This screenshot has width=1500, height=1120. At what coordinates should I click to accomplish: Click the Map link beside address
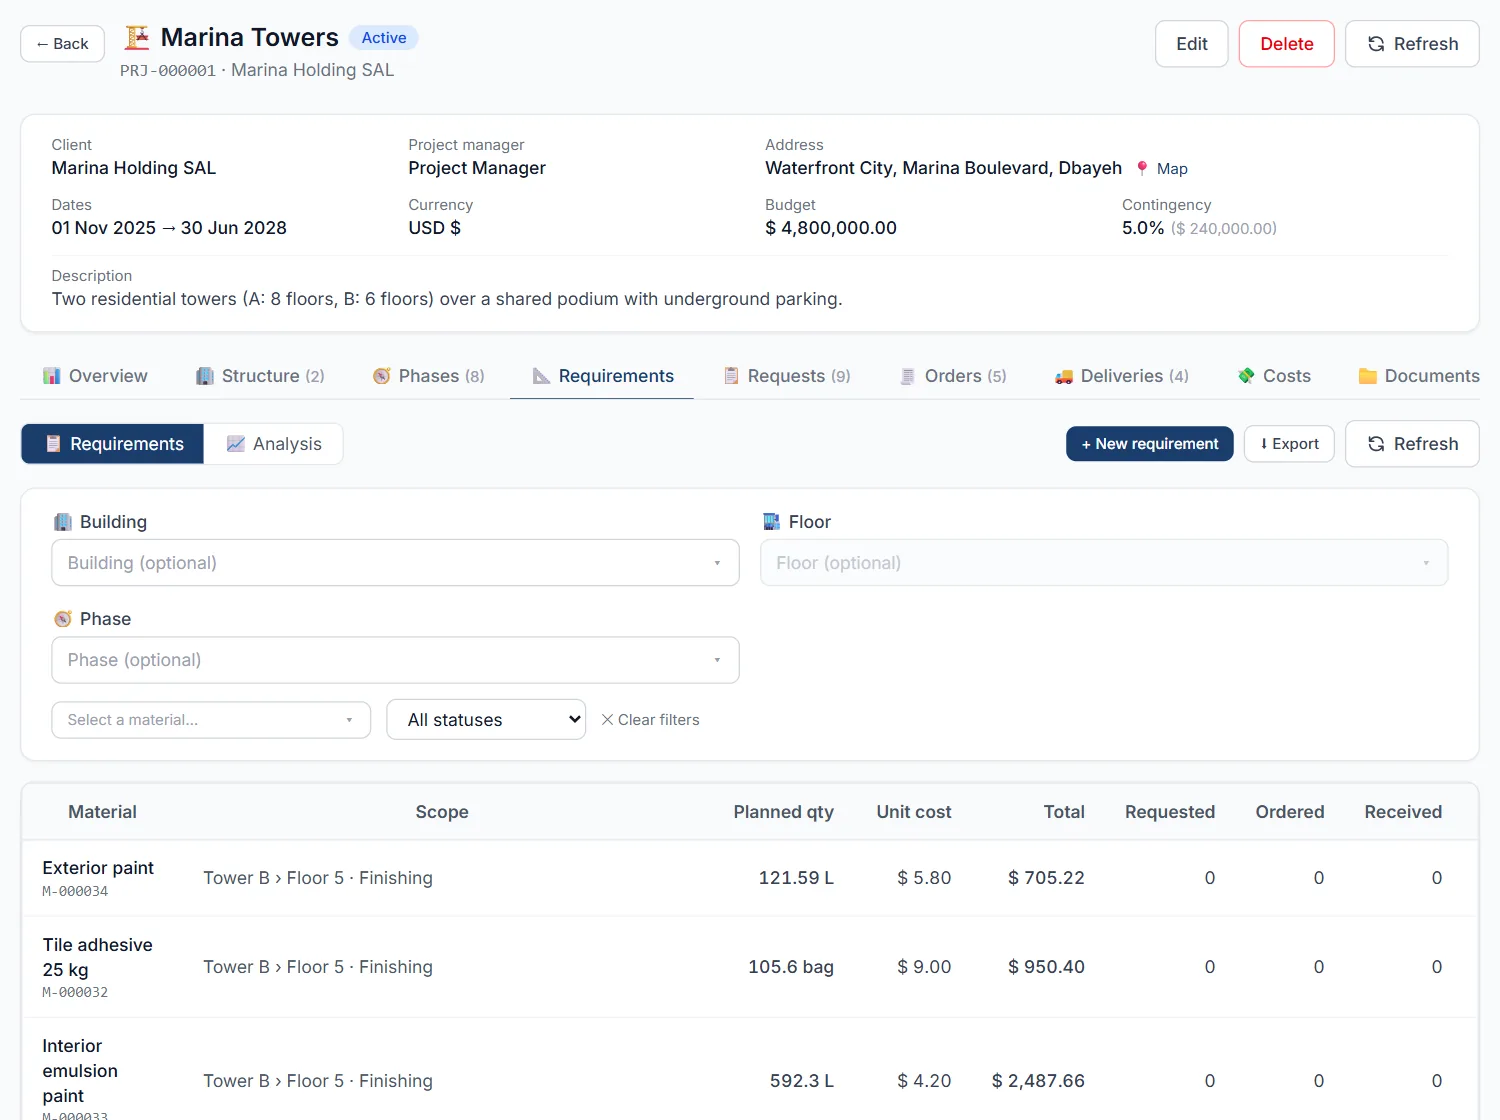(1172, 169)
